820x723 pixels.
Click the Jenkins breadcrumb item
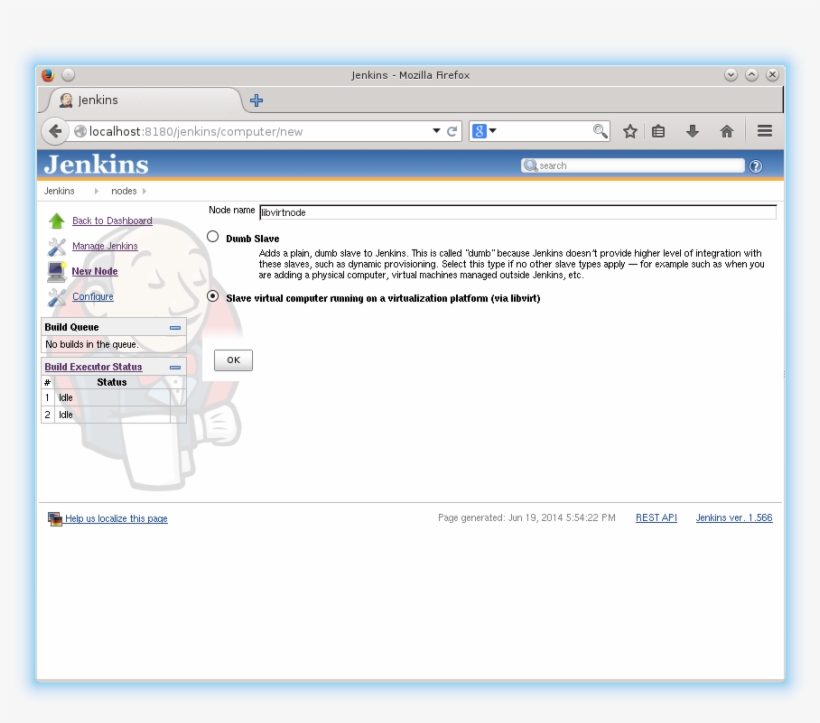[x=59, y=191]
